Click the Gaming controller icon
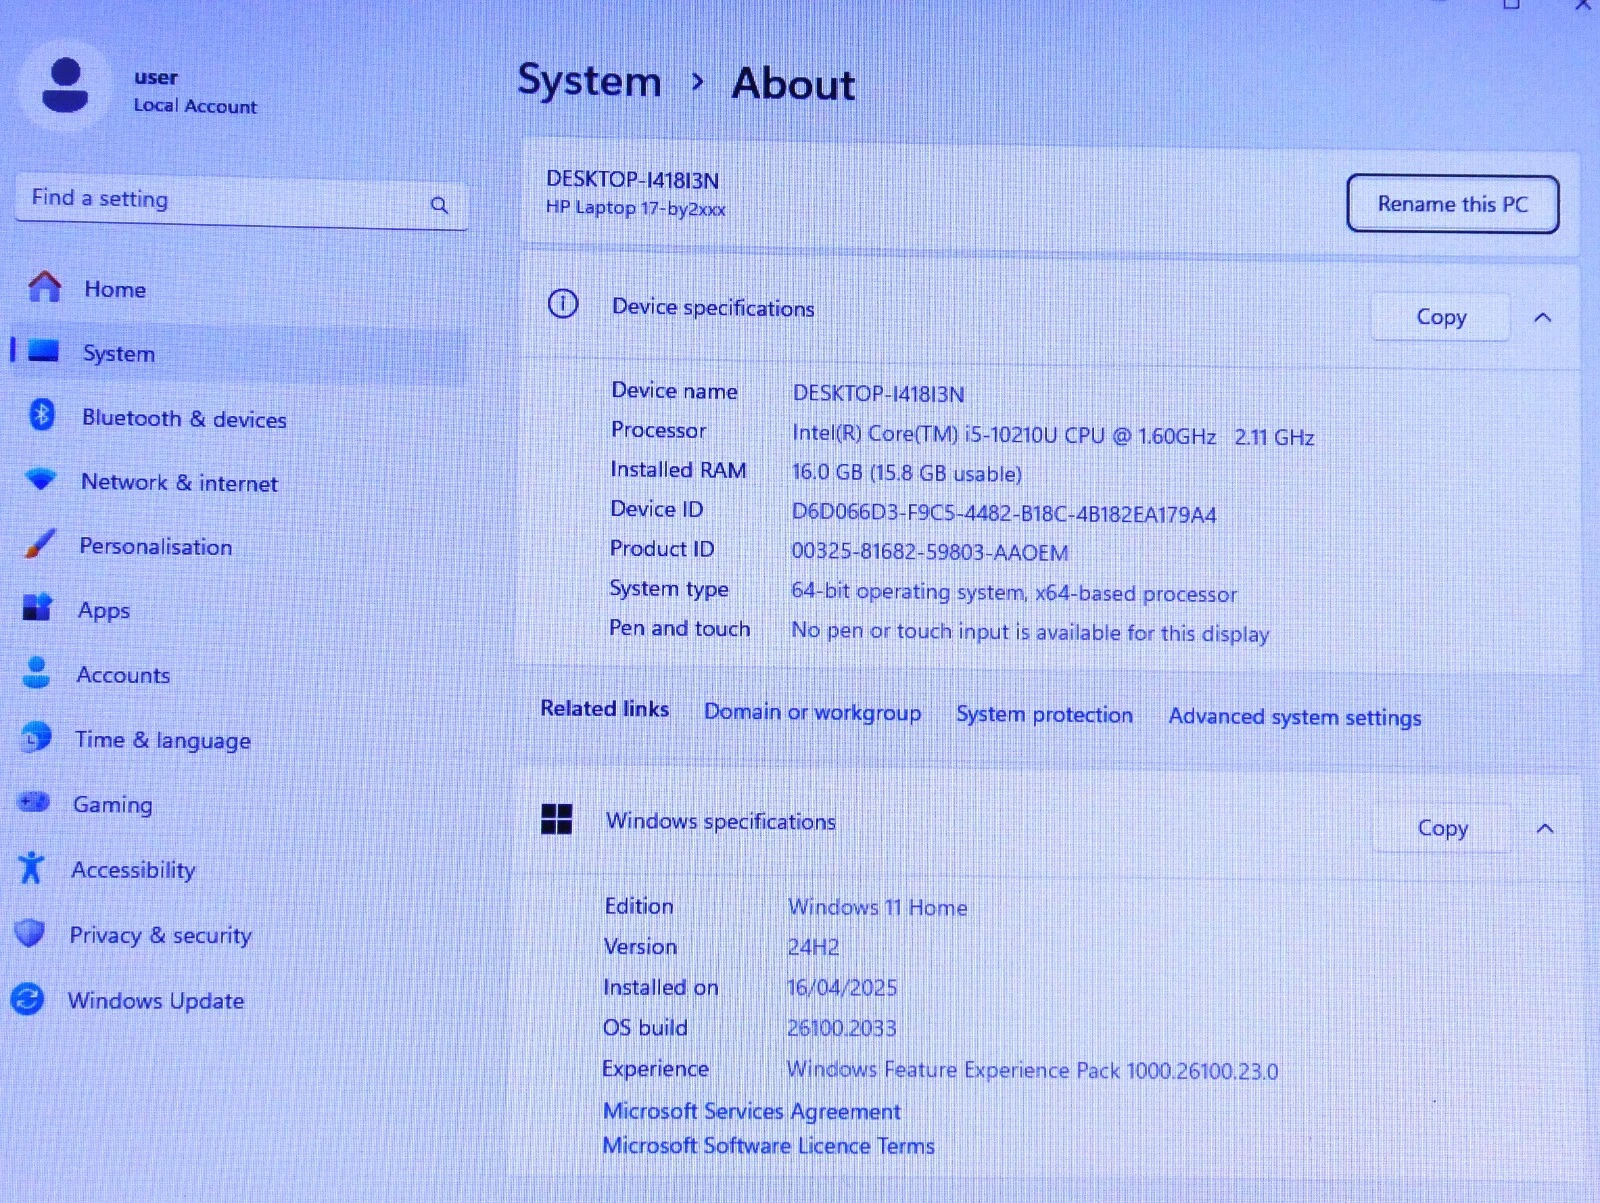This screenshot has width=1600, height=1203. point(33,802)
